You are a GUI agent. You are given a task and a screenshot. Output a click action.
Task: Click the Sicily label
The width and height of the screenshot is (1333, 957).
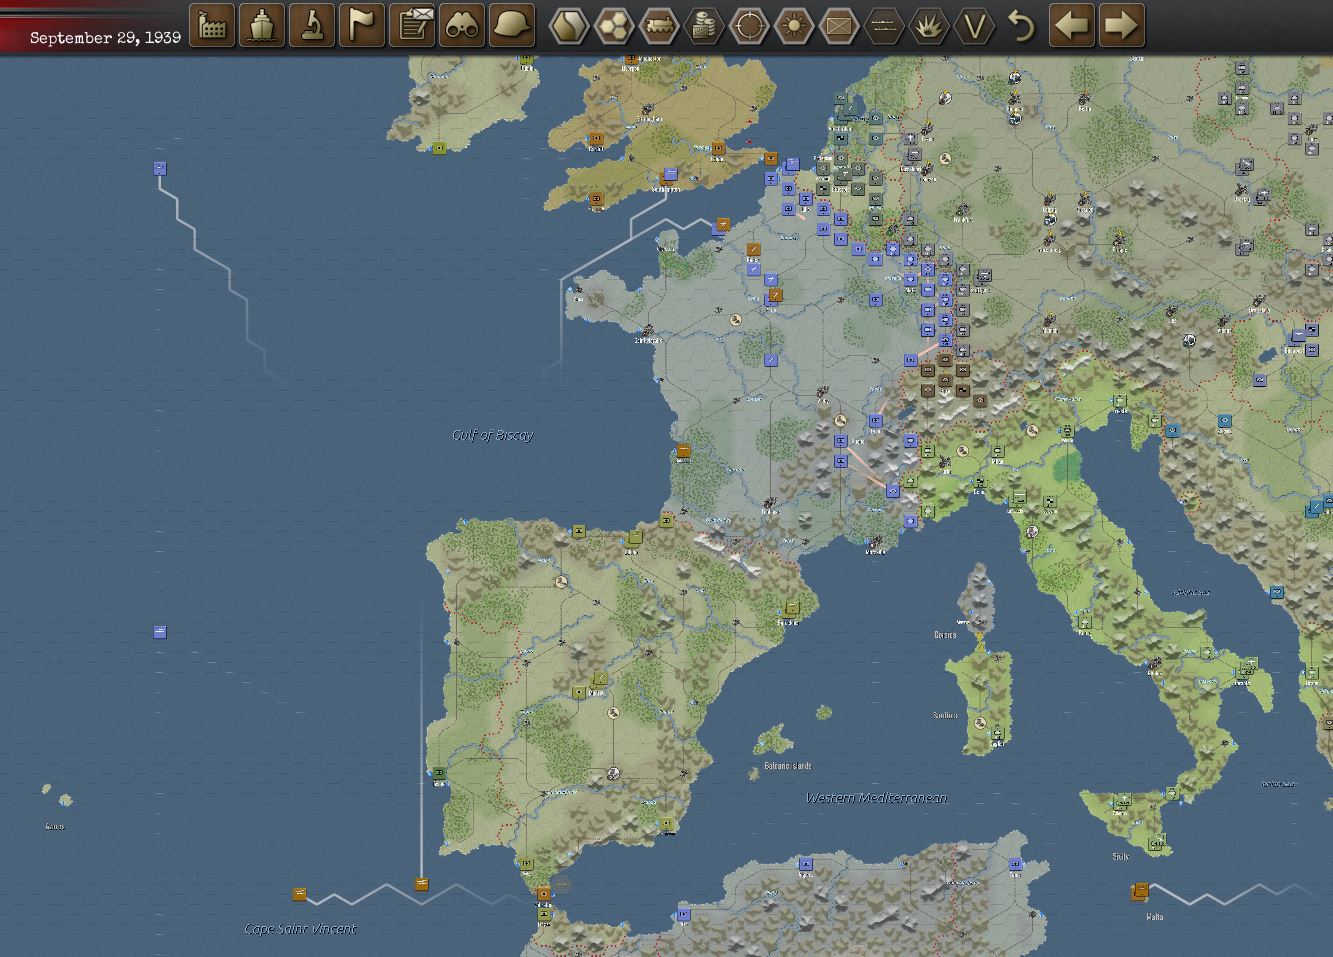(1121, 856)
